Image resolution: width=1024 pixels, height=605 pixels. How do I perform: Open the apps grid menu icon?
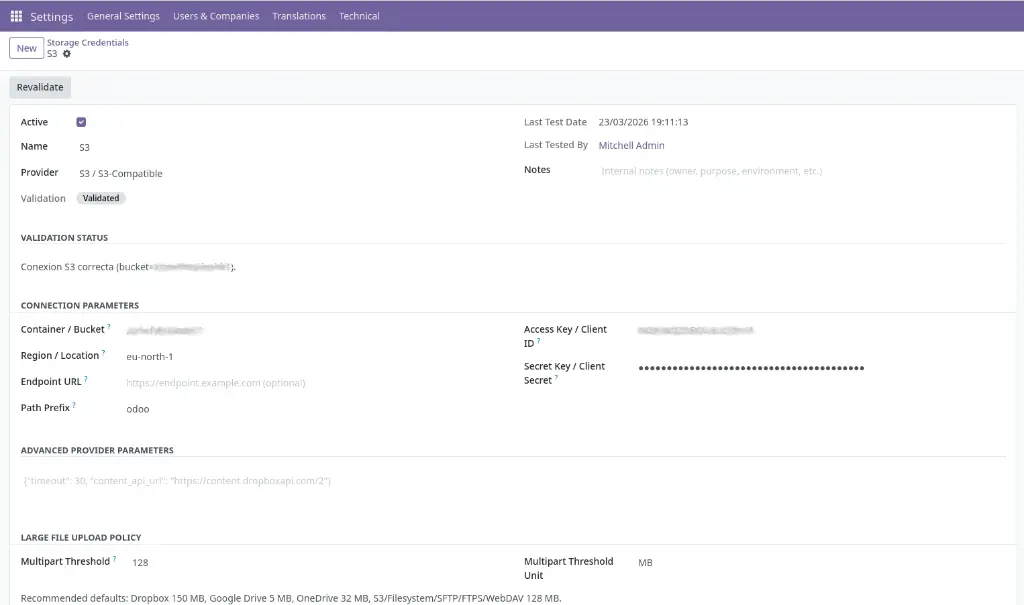click(x=16, y=16)
